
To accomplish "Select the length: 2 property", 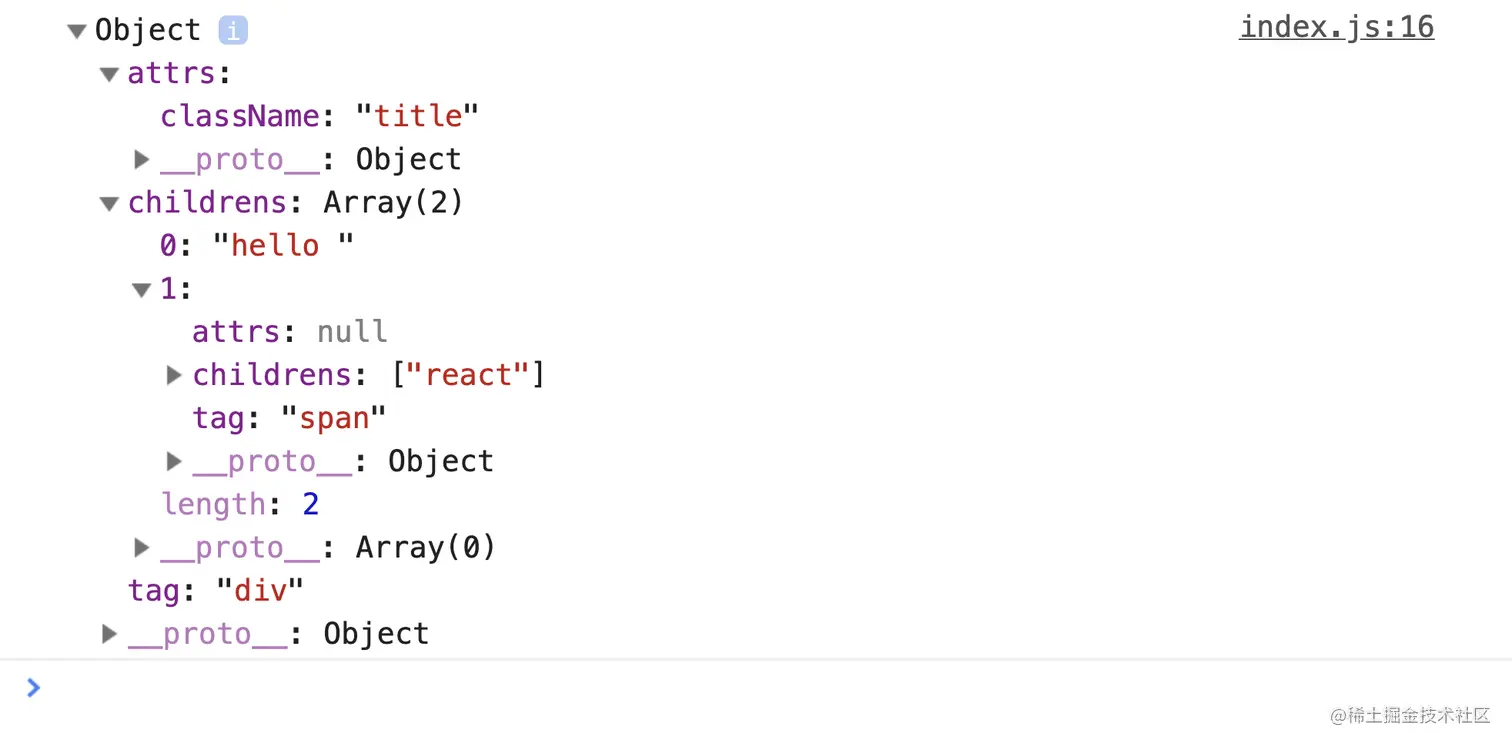I will [x=240, y=504].
